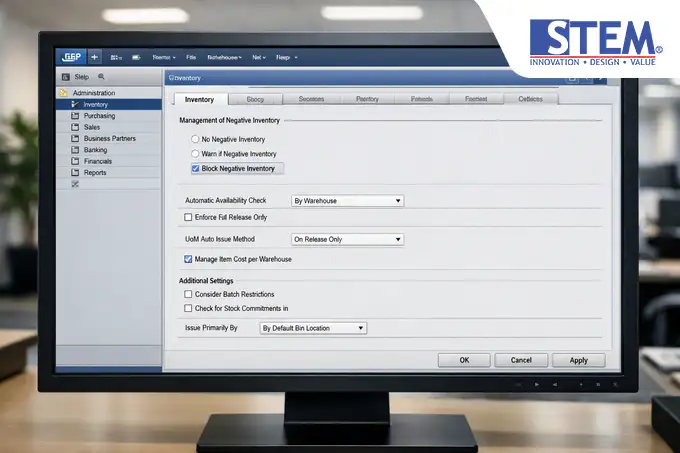Select Reports in sidebar
Screen dimensions: 680x453
(95, 172)
